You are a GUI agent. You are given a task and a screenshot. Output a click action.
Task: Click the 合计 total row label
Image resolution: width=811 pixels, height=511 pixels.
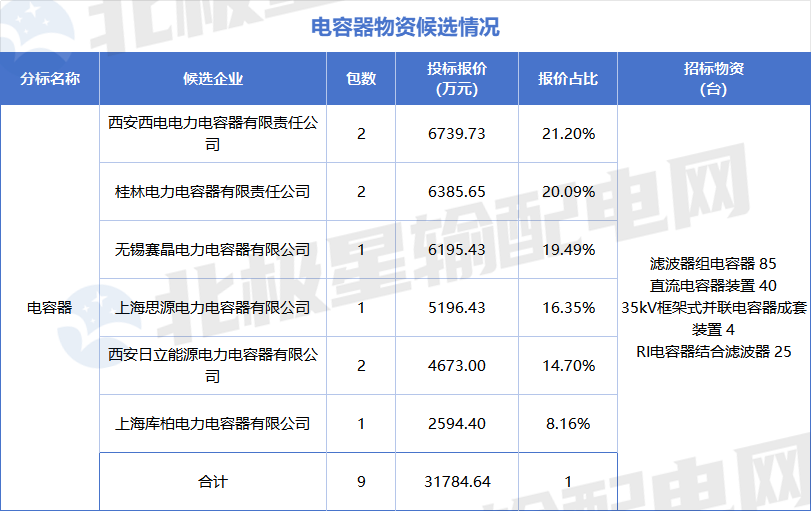point(213,482)
